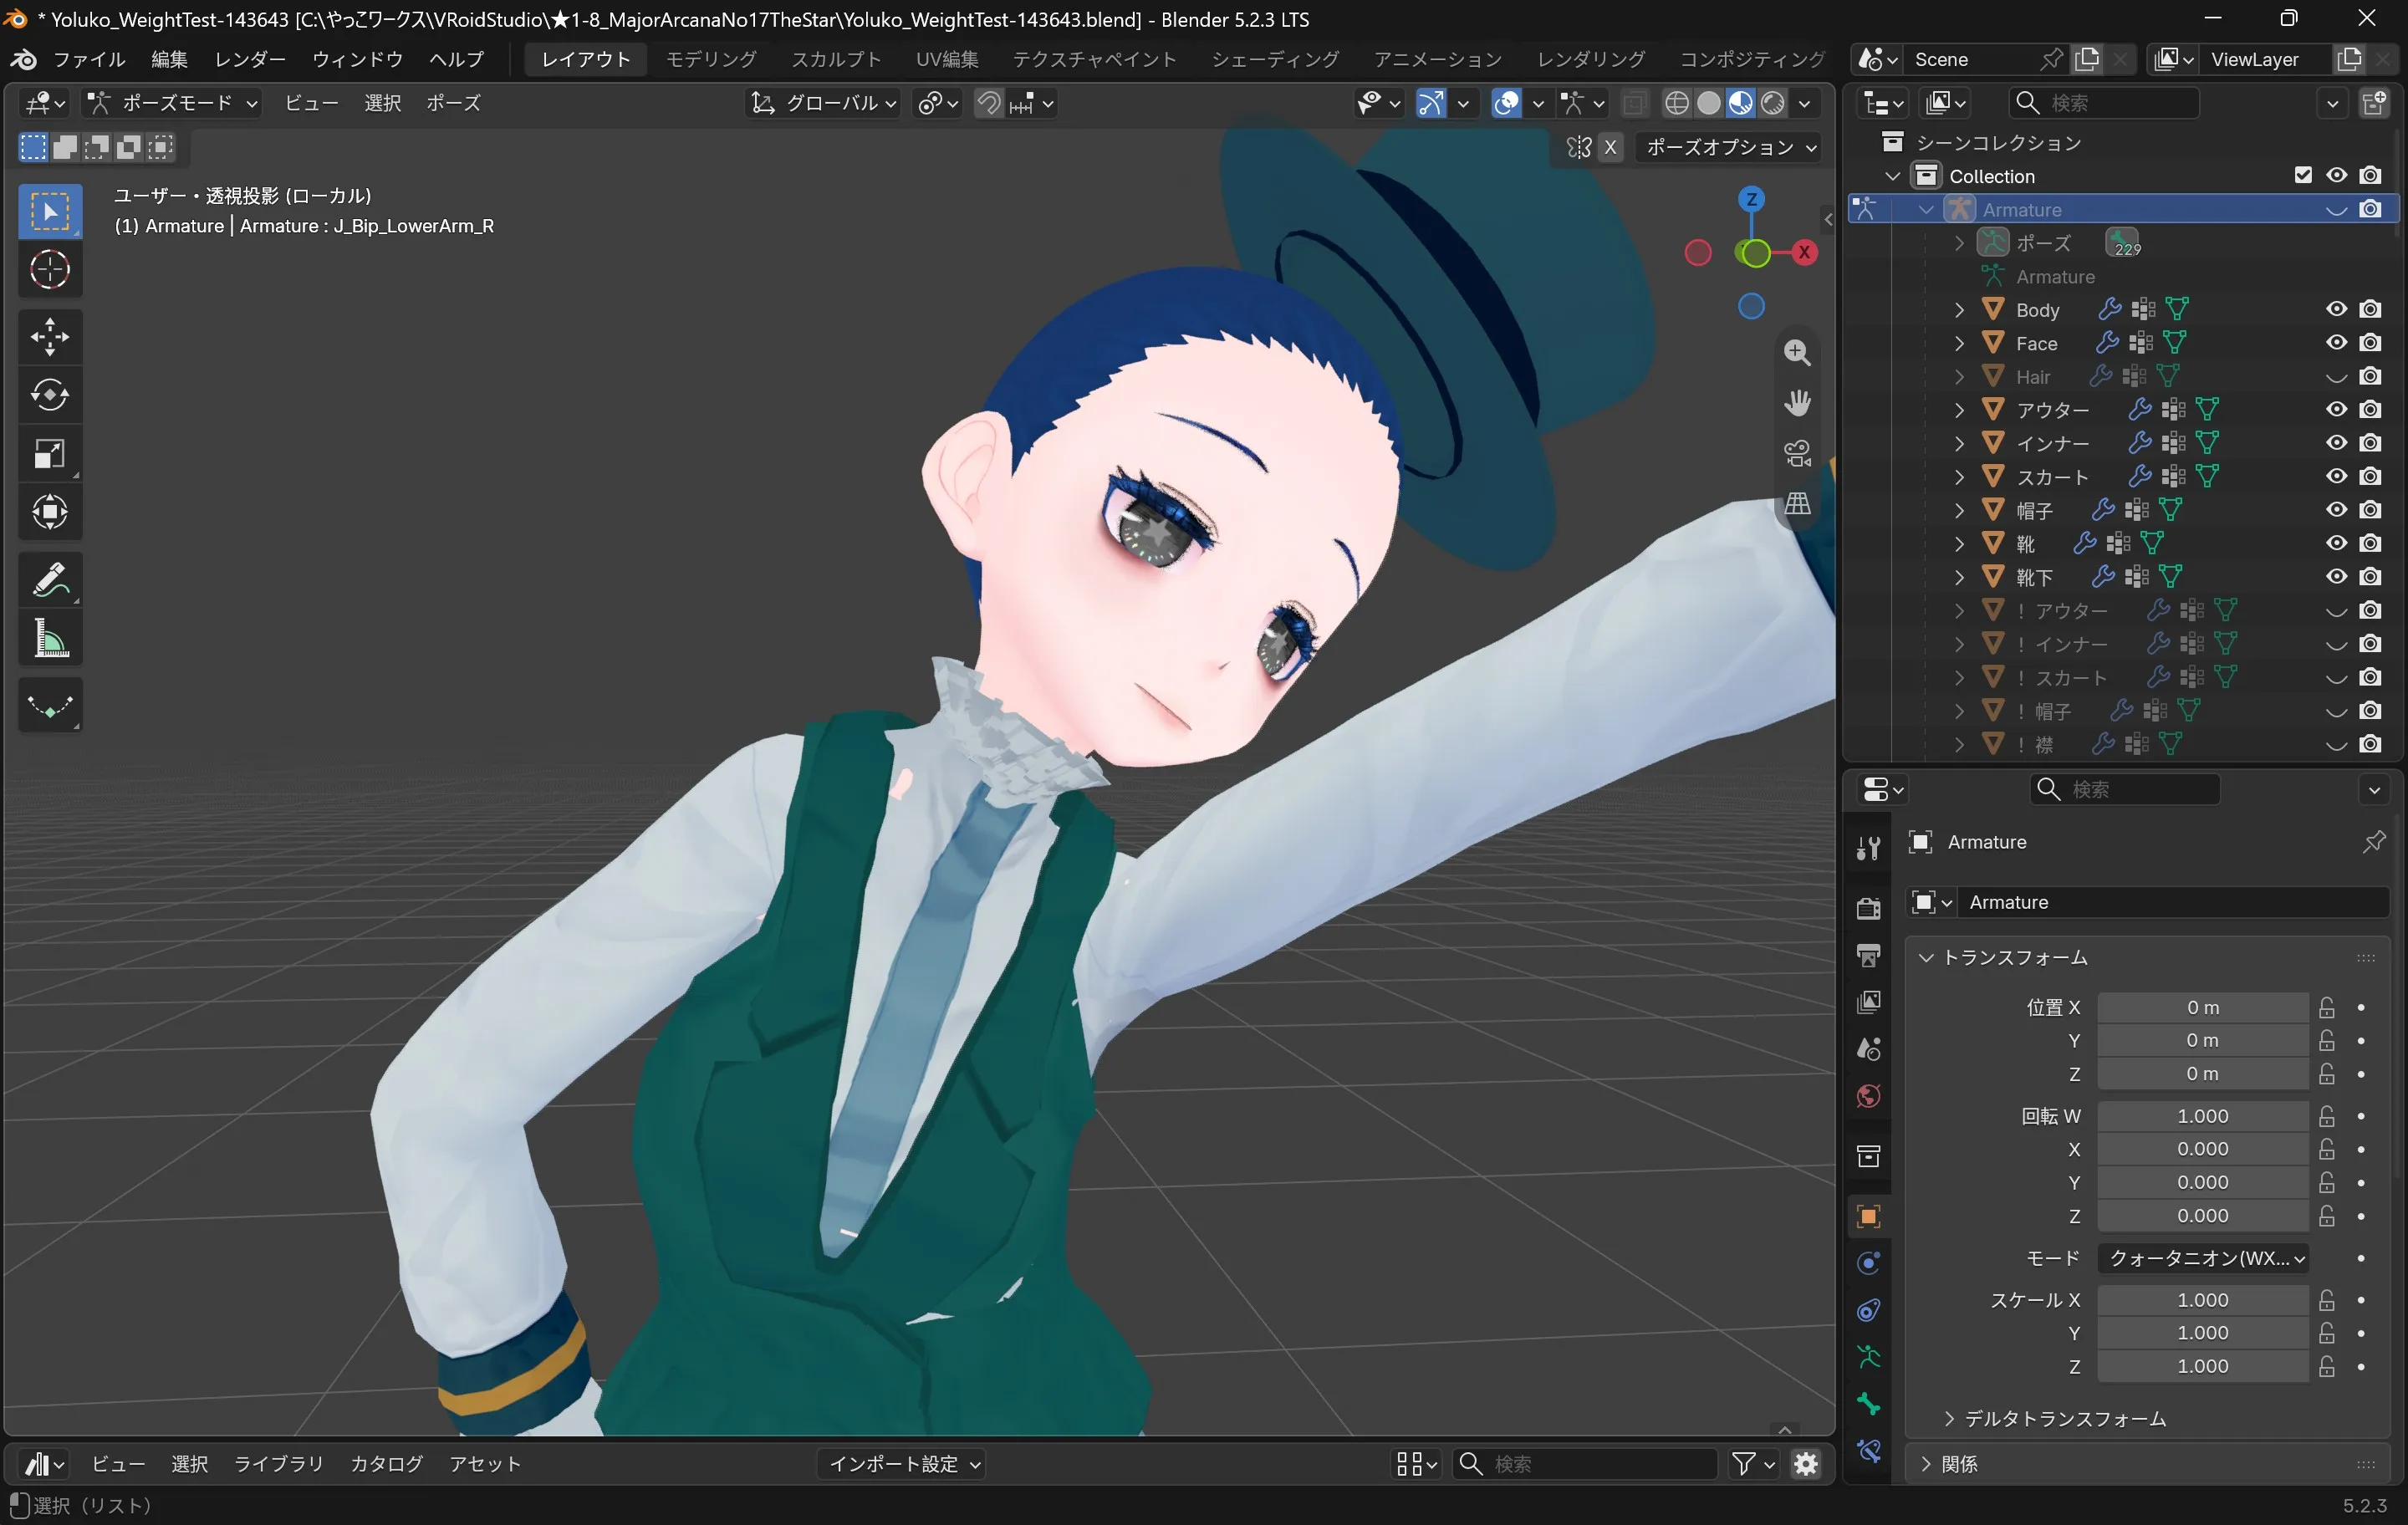Viewport: 2408px width, 1525px height.
Task: Open the ポーズ menu in viewport header
Action: (453, 103)
